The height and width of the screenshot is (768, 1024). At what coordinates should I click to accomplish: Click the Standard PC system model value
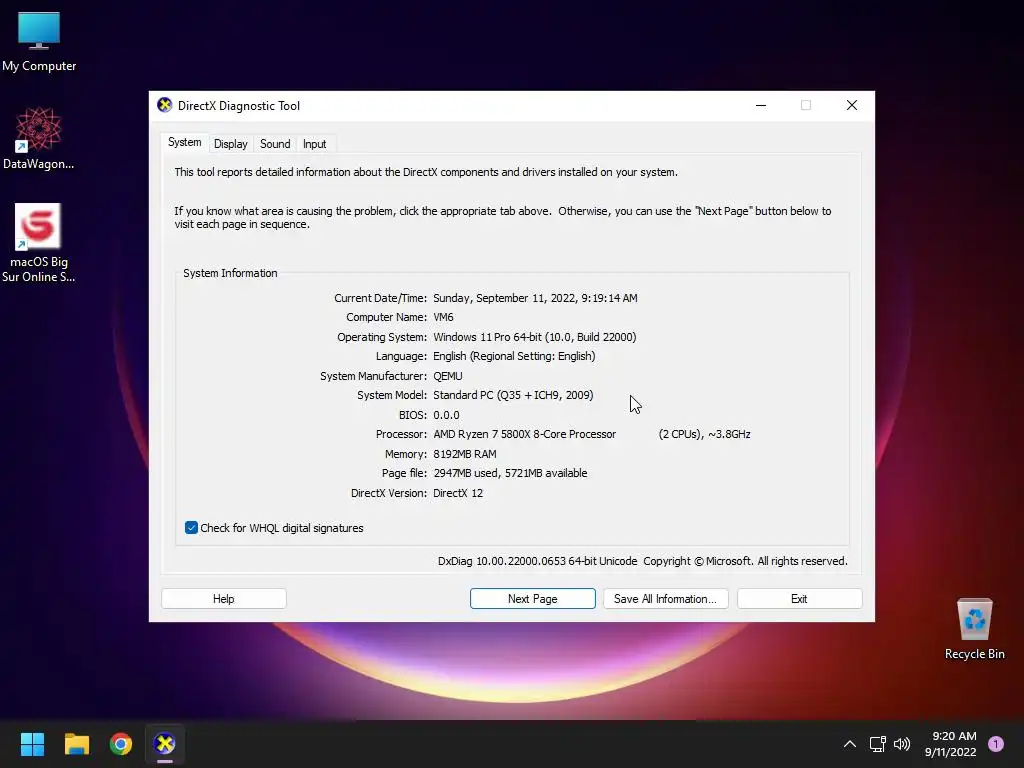coord(513,395)
